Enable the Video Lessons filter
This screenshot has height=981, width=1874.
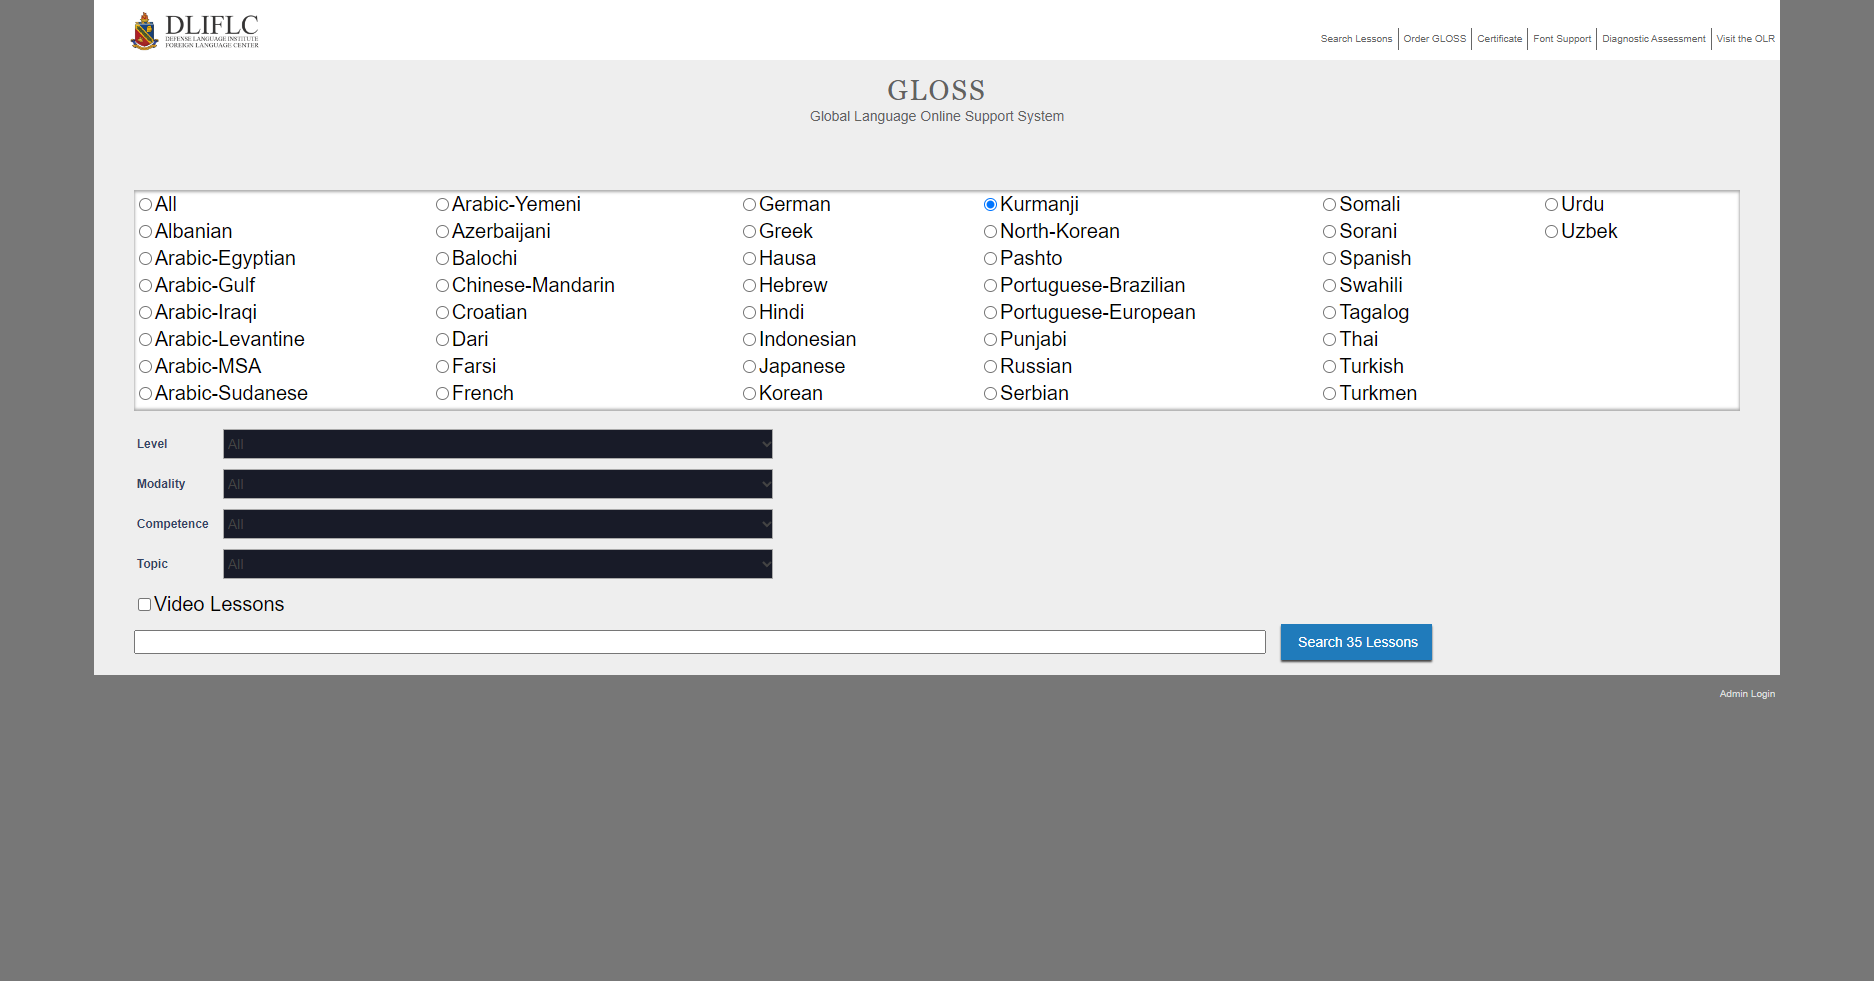(x=145, y=604)
